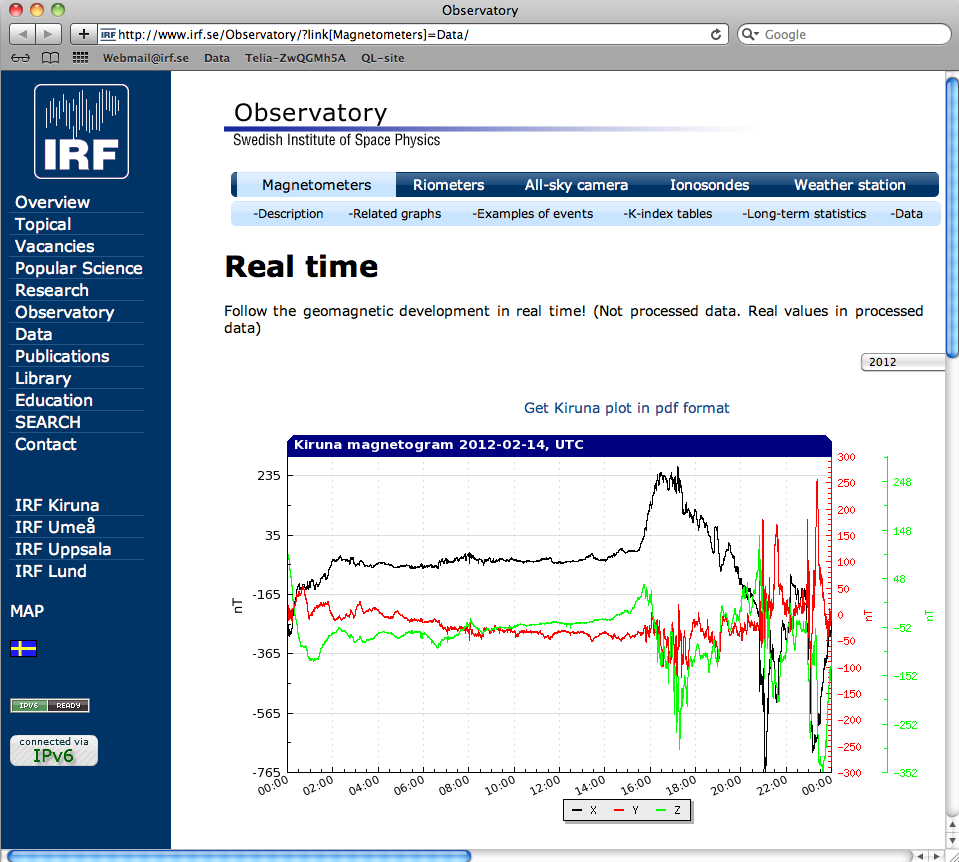Viewport: 959px width, 862px height.
Task: Switch to the Riometers tab
Action: coord(448,185)
